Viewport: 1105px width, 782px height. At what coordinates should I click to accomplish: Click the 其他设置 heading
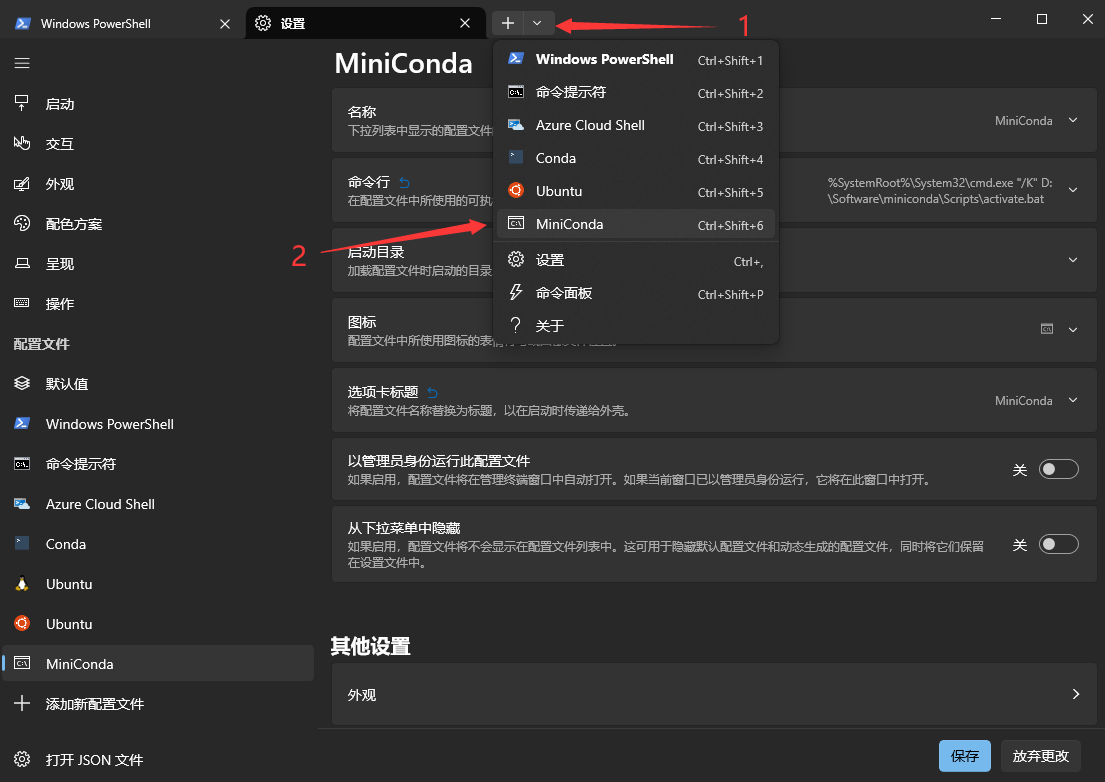coord(371,646)
